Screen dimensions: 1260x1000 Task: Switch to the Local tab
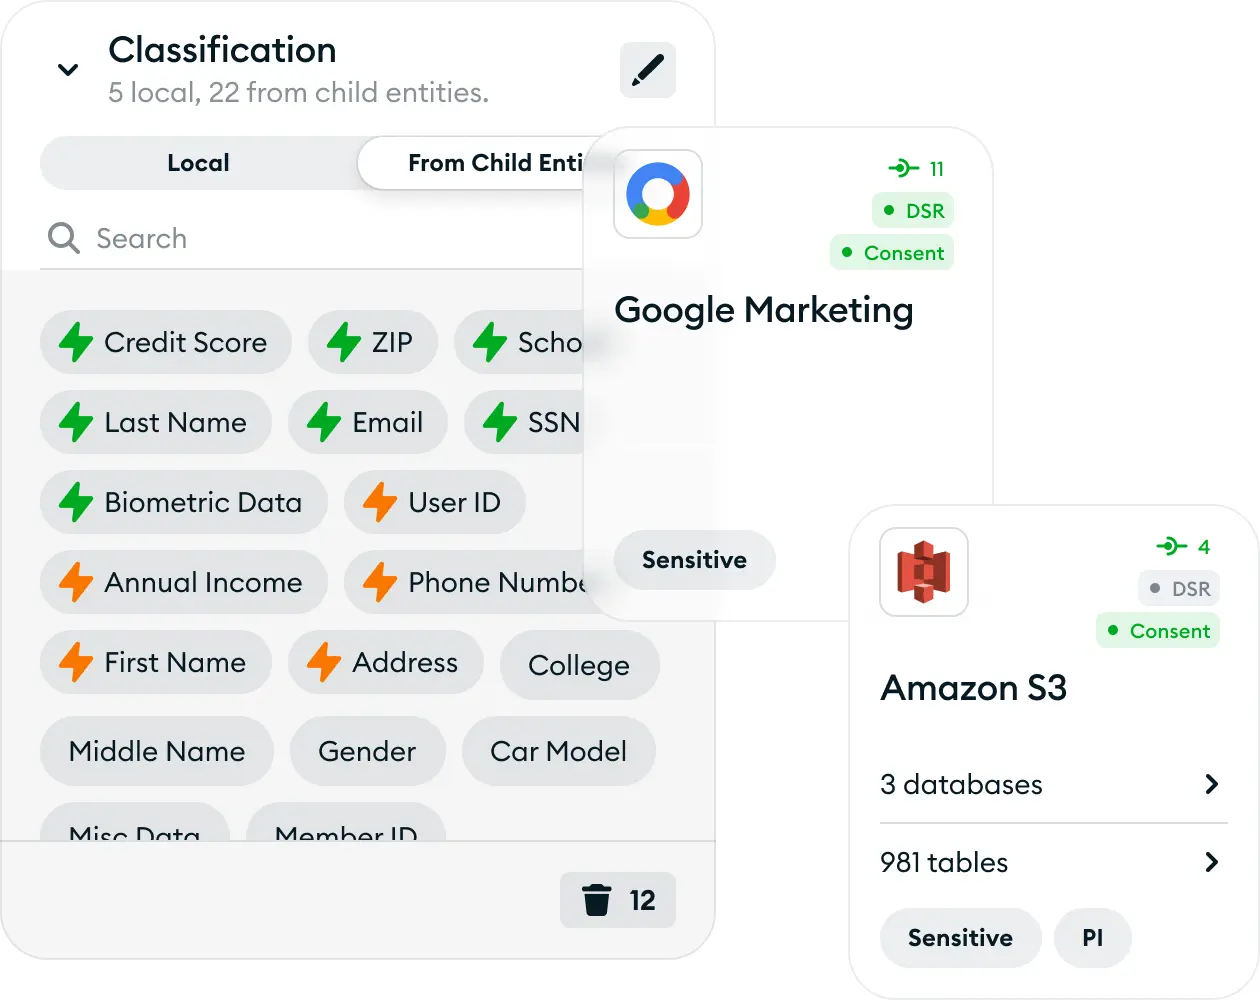(198, 163)
